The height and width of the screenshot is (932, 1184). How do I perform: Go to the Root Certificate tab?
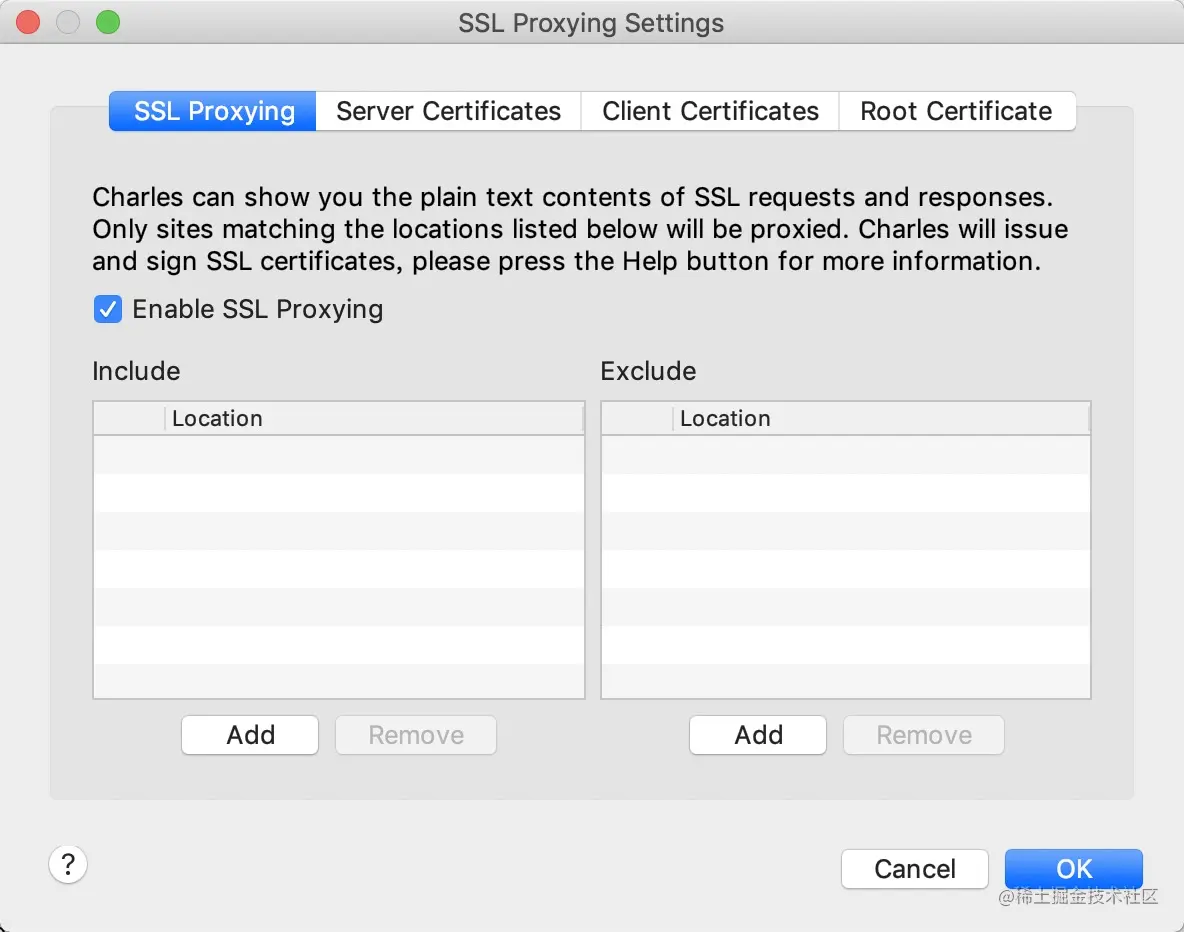957,111
